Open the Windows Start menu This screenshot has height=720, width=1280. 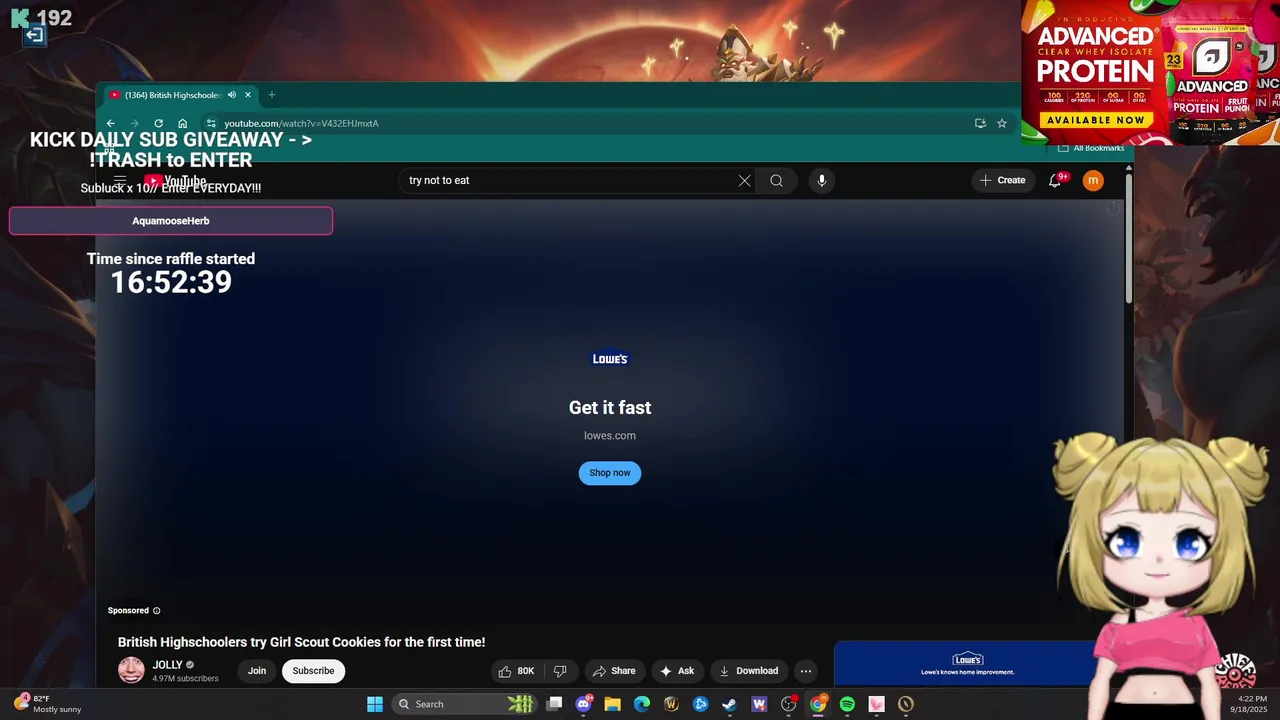pyautogui.click(x=375, y=704)
